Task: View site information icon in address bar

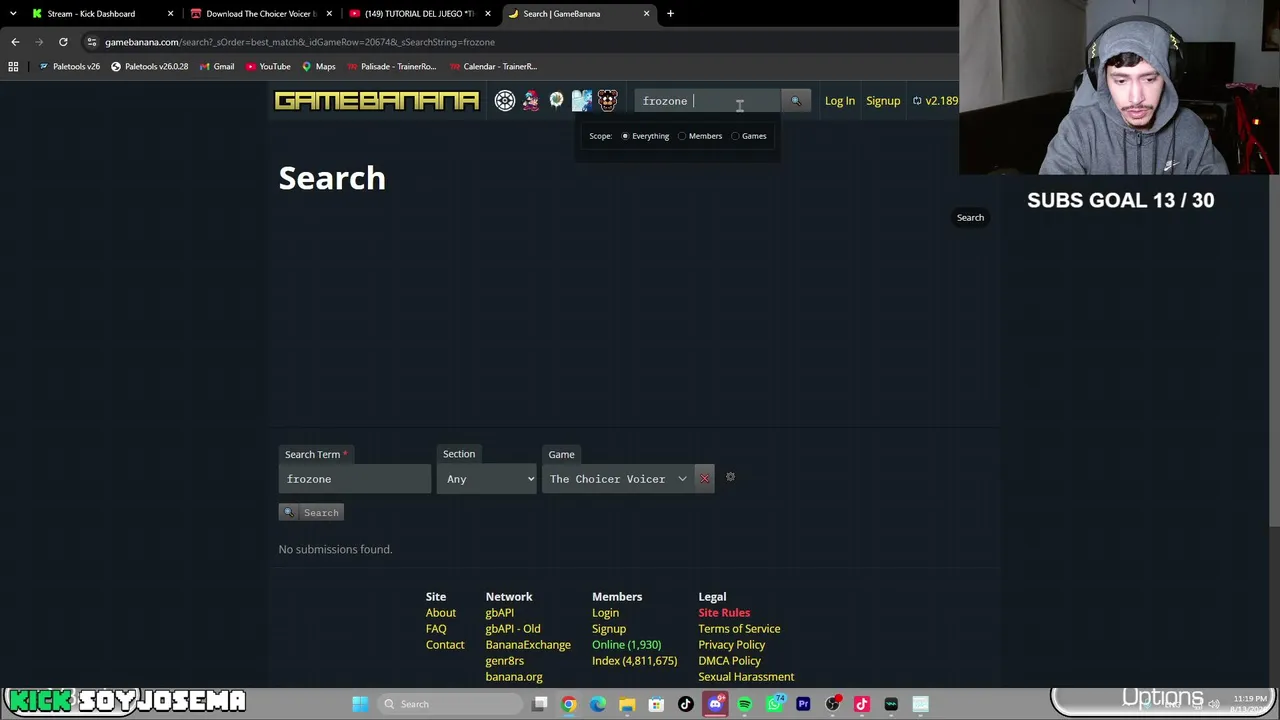Action: click(x=92, y=42)
